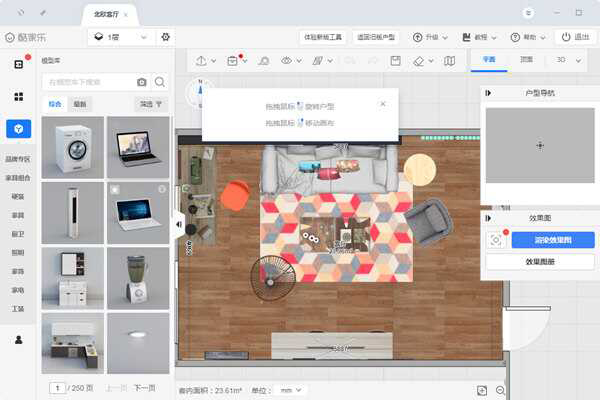The height and width of the screenshot is (400, 600).
Task: Click the magnifier search icon in model library
Action: click(160, 81)
